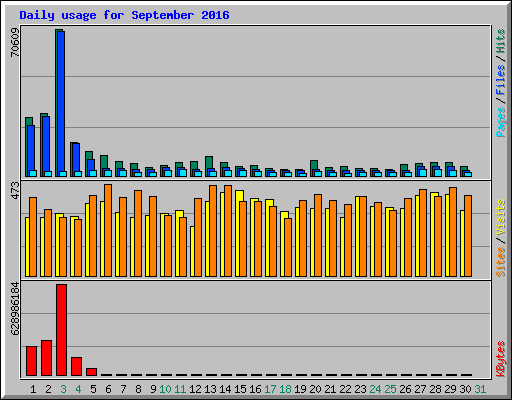Click day label 27 on the x-axis
Screen dimensions: 512x400
tap(420, 389)
